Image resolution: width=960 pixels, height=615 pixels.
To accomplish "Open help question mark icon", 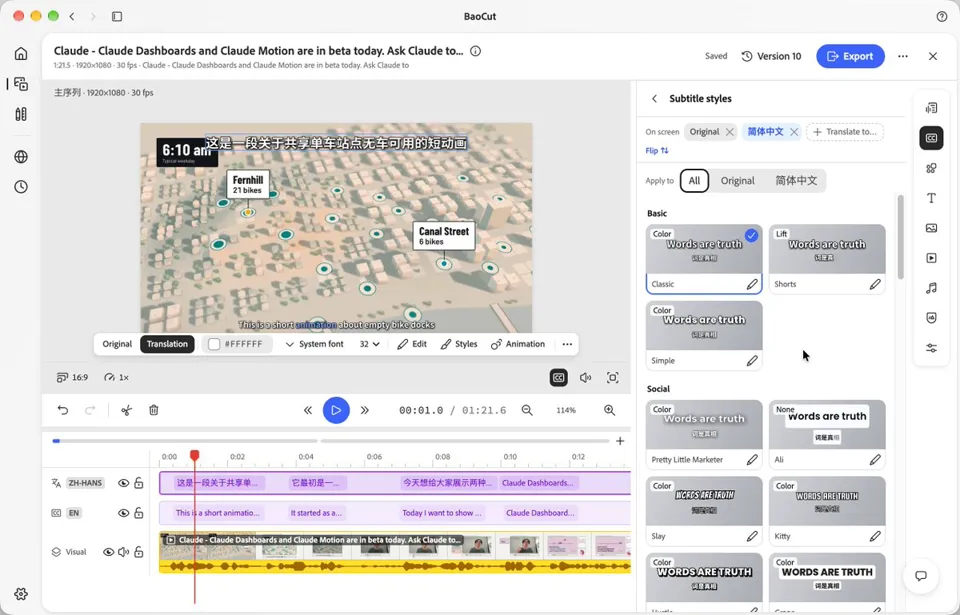I will coord(942,17).
